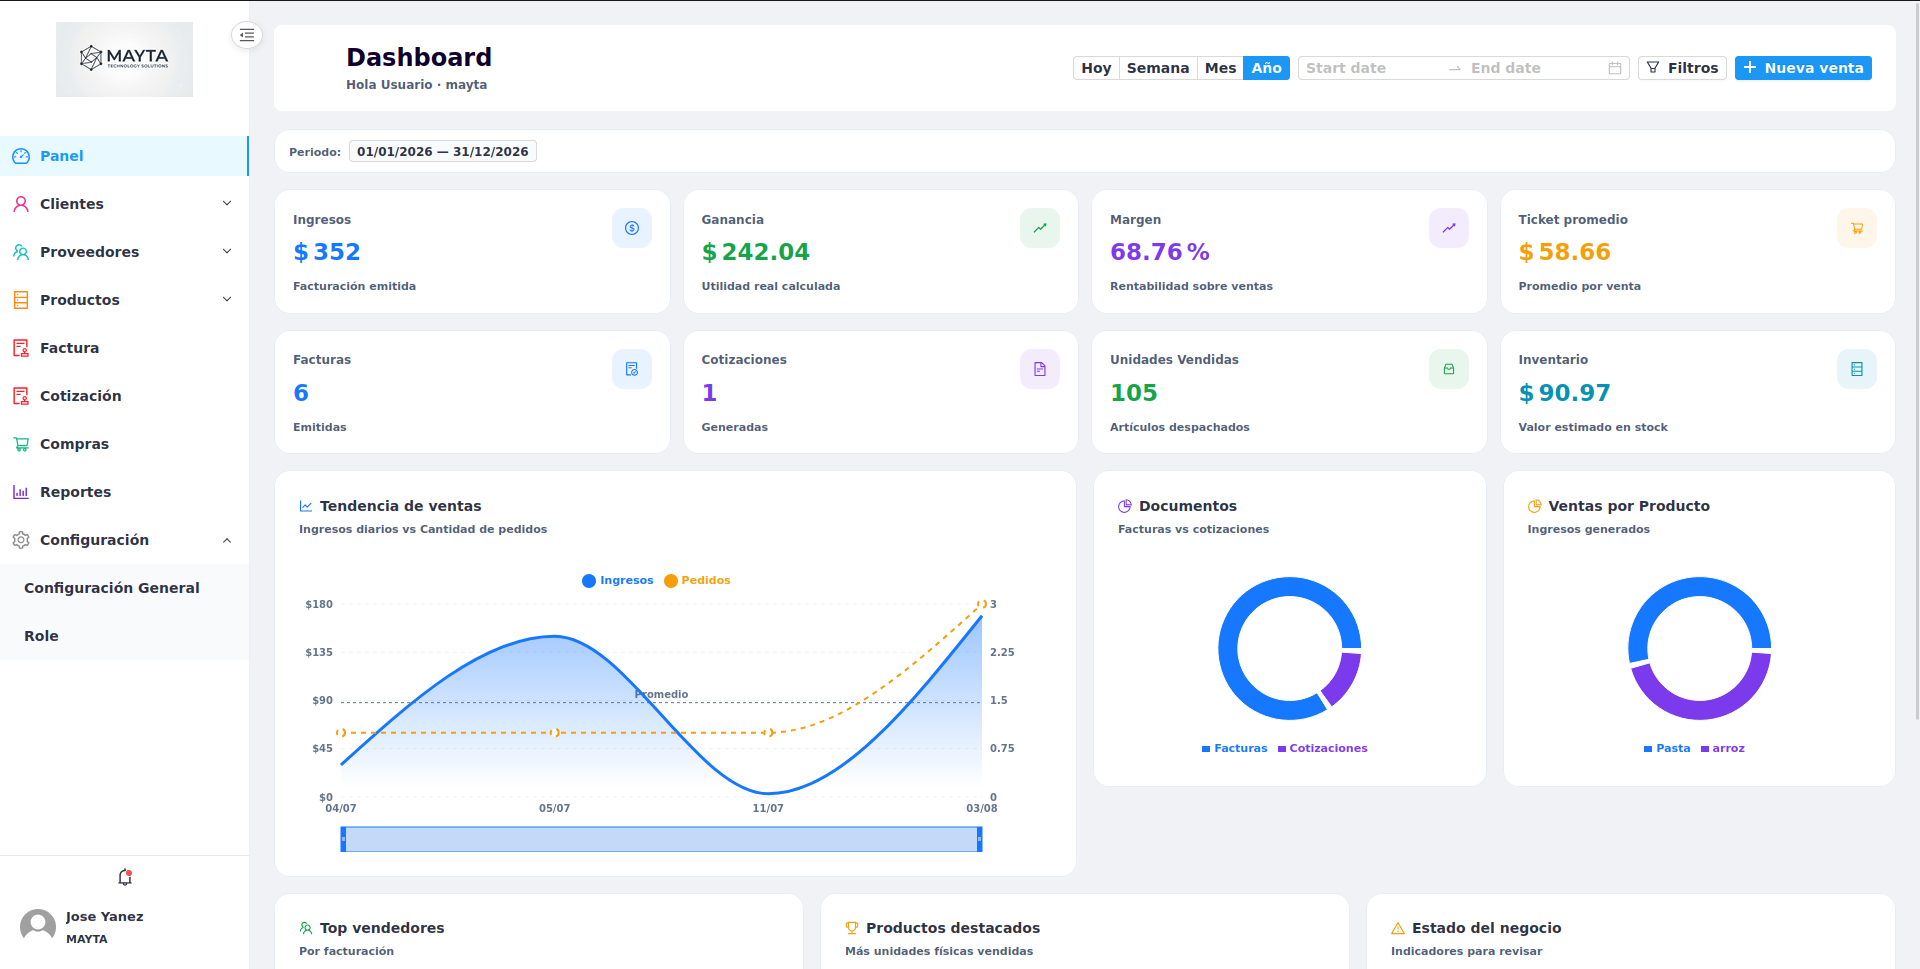
Task: Click the End date input field
Action: pyautogui.click(x=1535, y=68)
